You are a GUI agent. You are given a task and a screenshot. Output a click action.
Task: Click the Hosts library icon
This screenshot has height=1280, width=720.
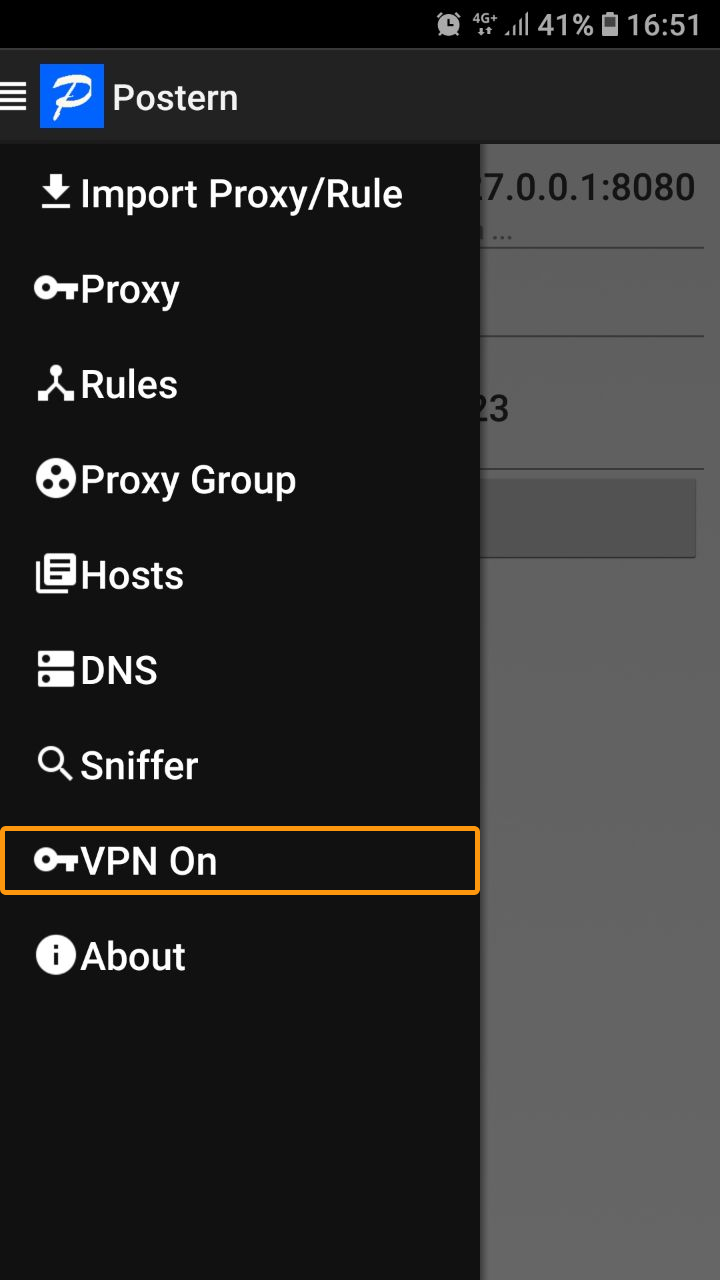coord(56,575)
